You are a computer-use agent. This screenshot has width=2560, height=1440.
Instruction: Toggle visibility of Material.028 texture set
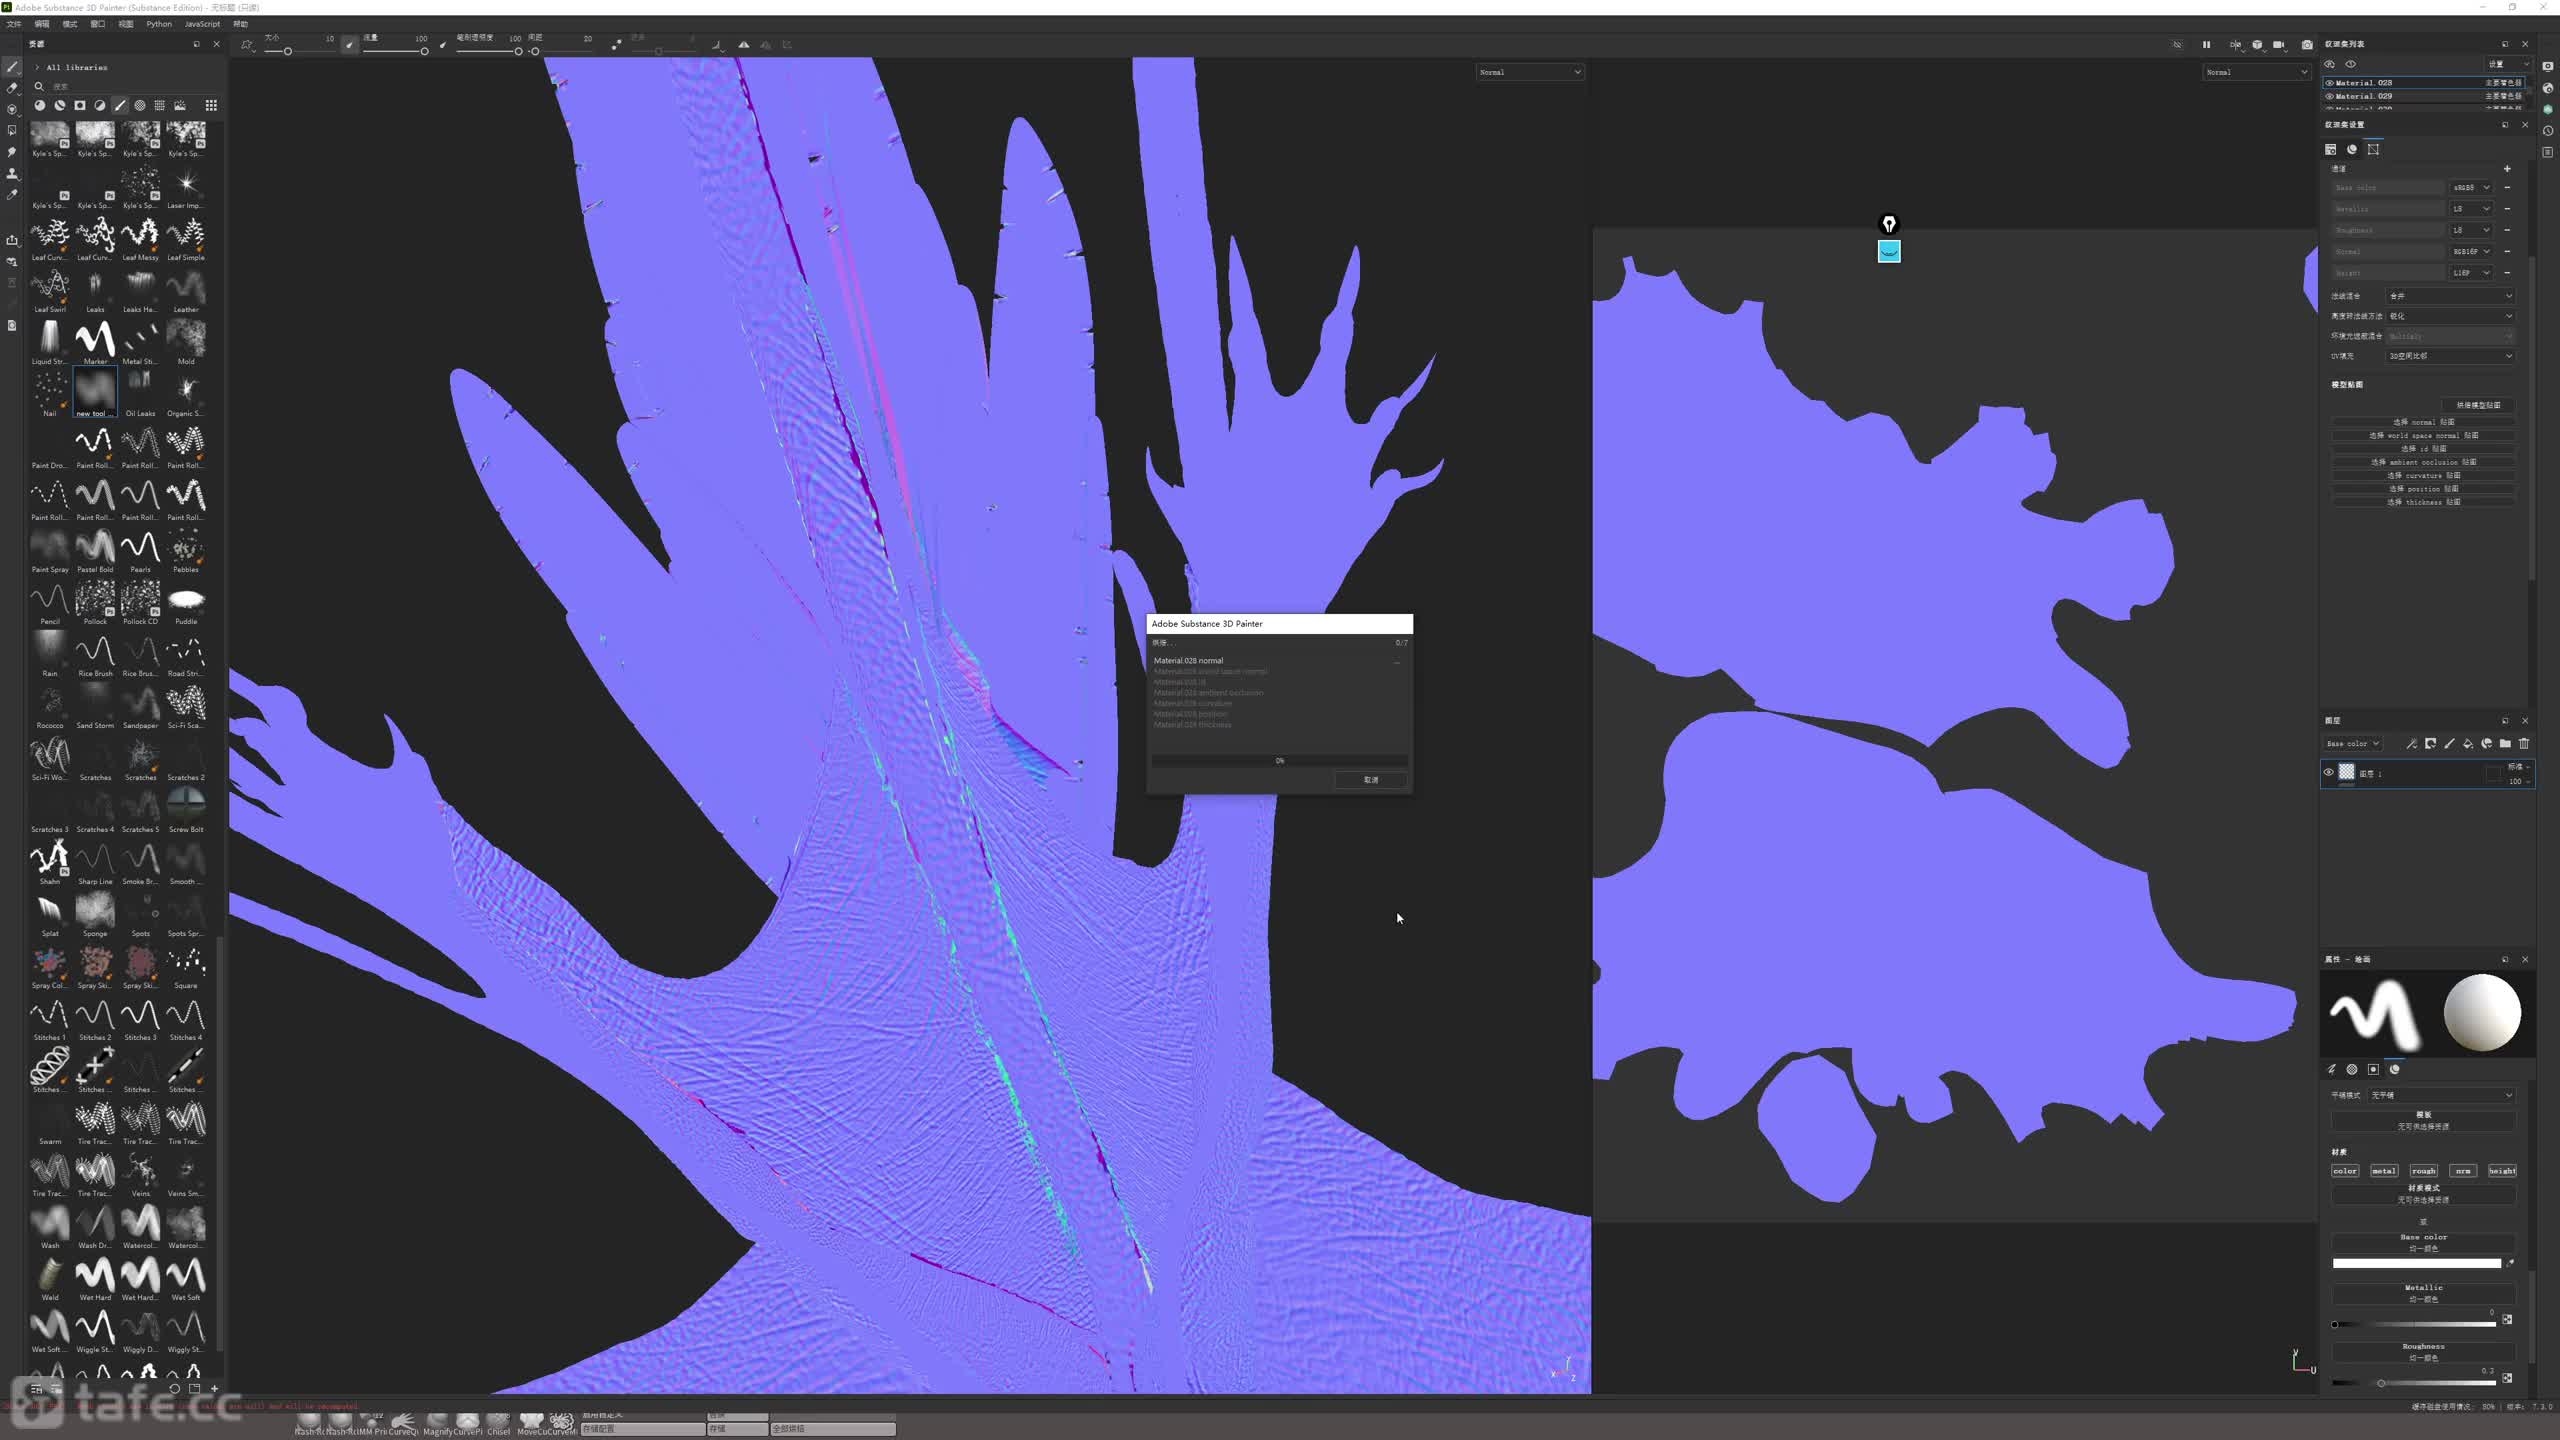2330,83
